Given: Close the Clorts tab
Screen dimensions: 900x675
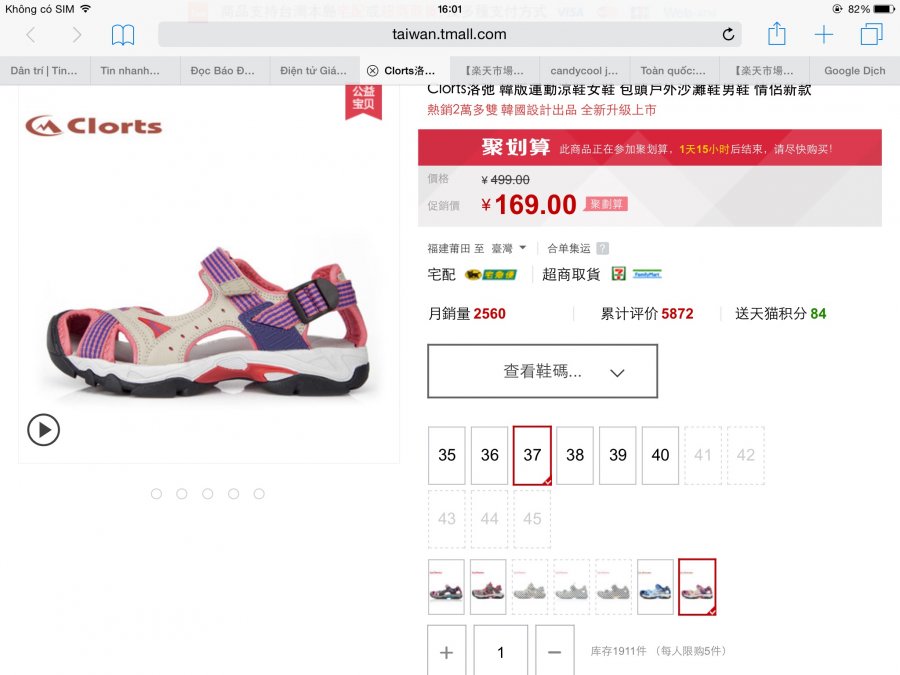Looking at the screenshot, I should [373, 71].
